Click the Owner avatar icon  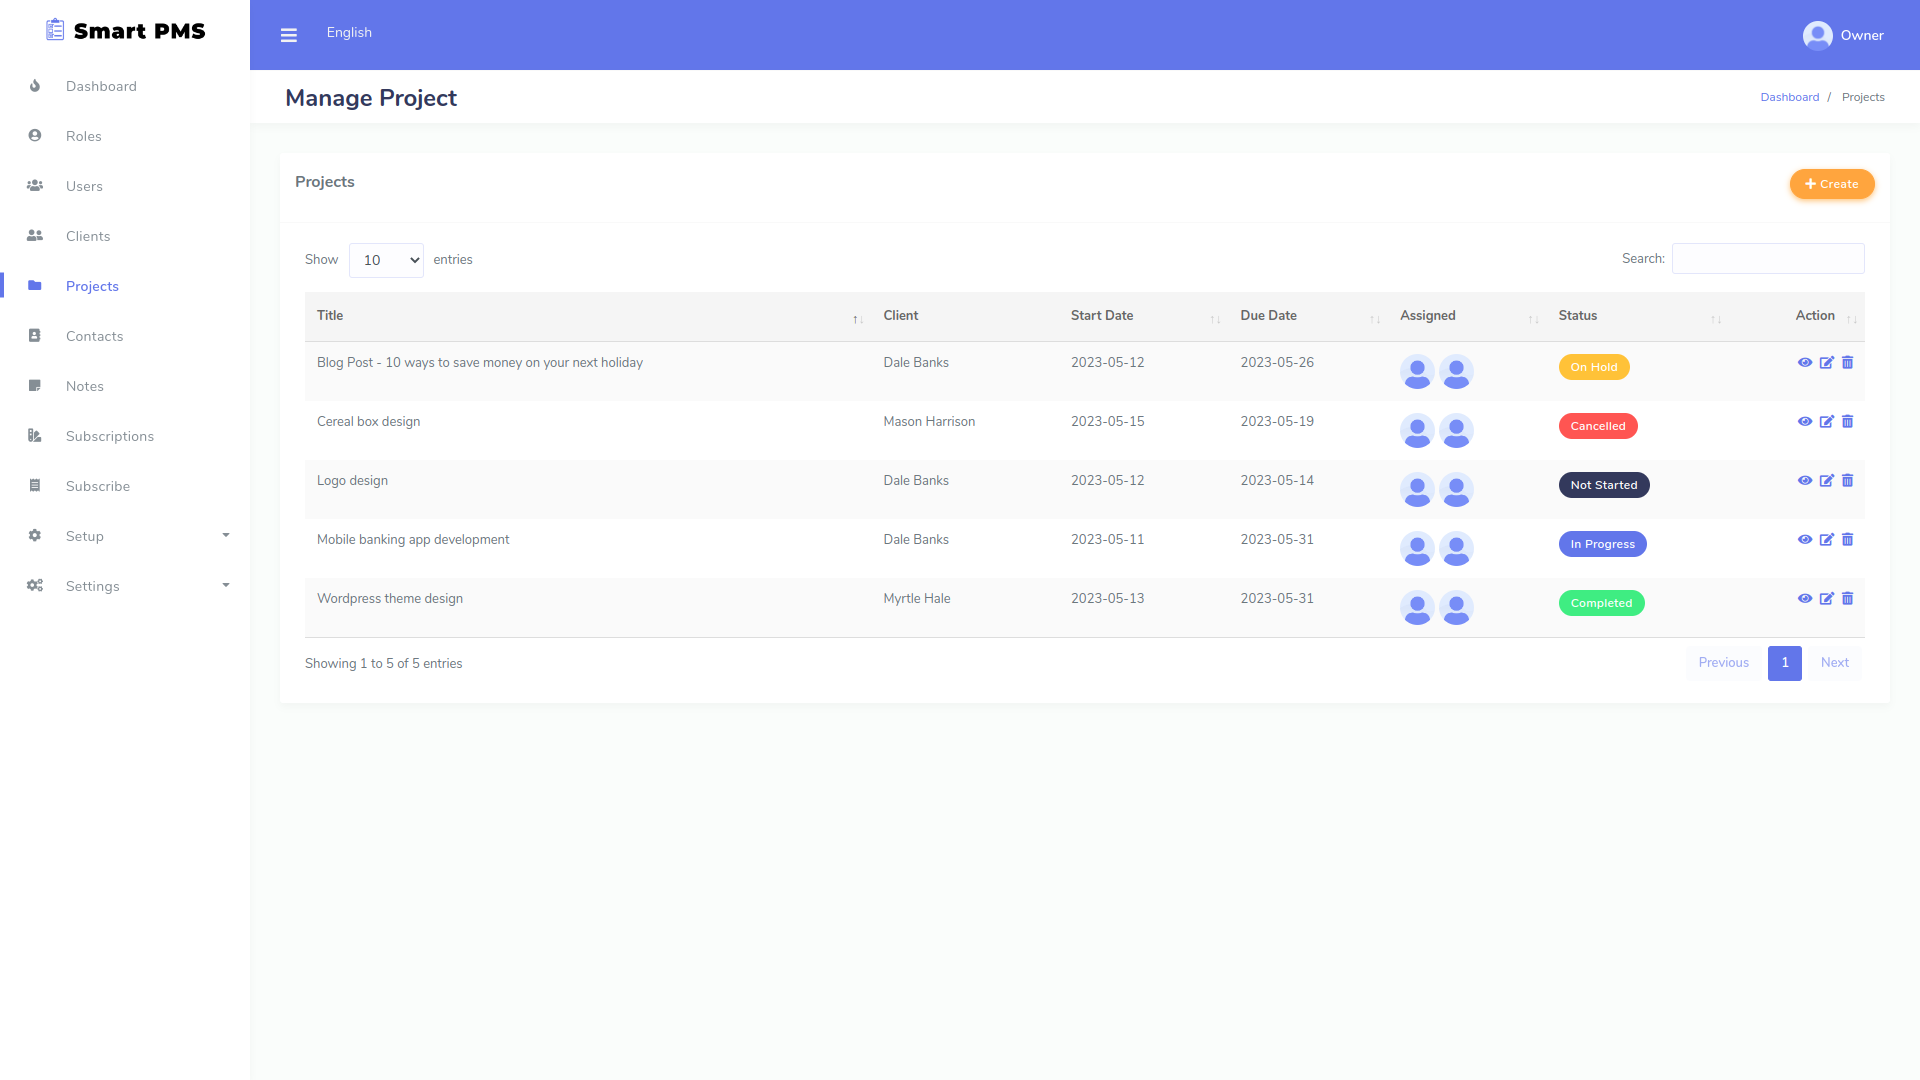[x=1817, y=35]
